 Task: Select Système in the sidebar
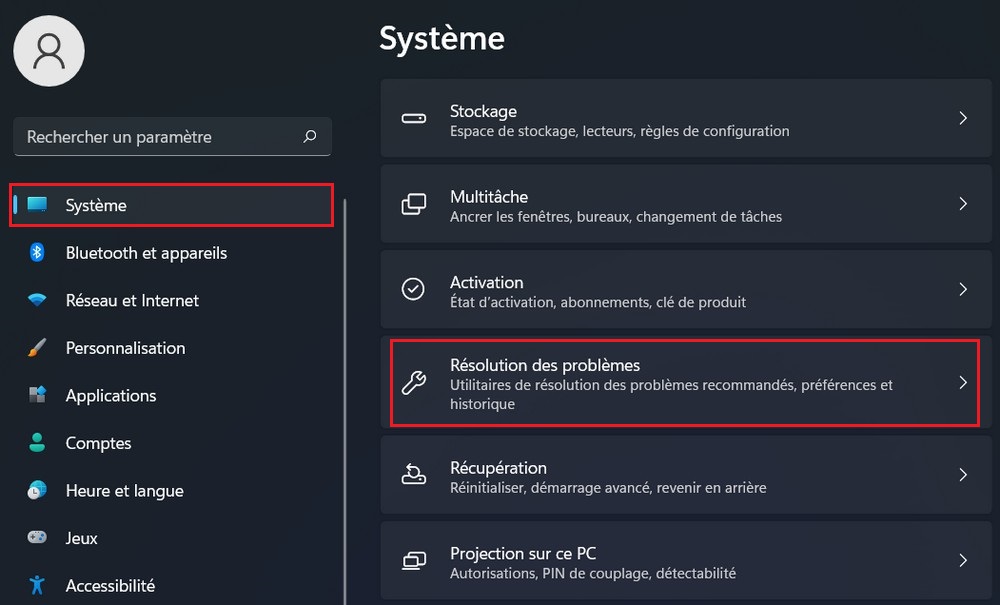[x=96, y=205]
